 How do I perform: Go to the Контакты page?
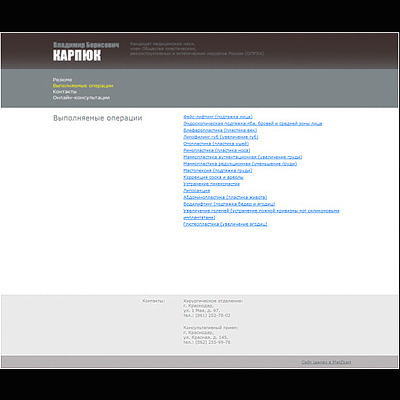pos(65,92)
